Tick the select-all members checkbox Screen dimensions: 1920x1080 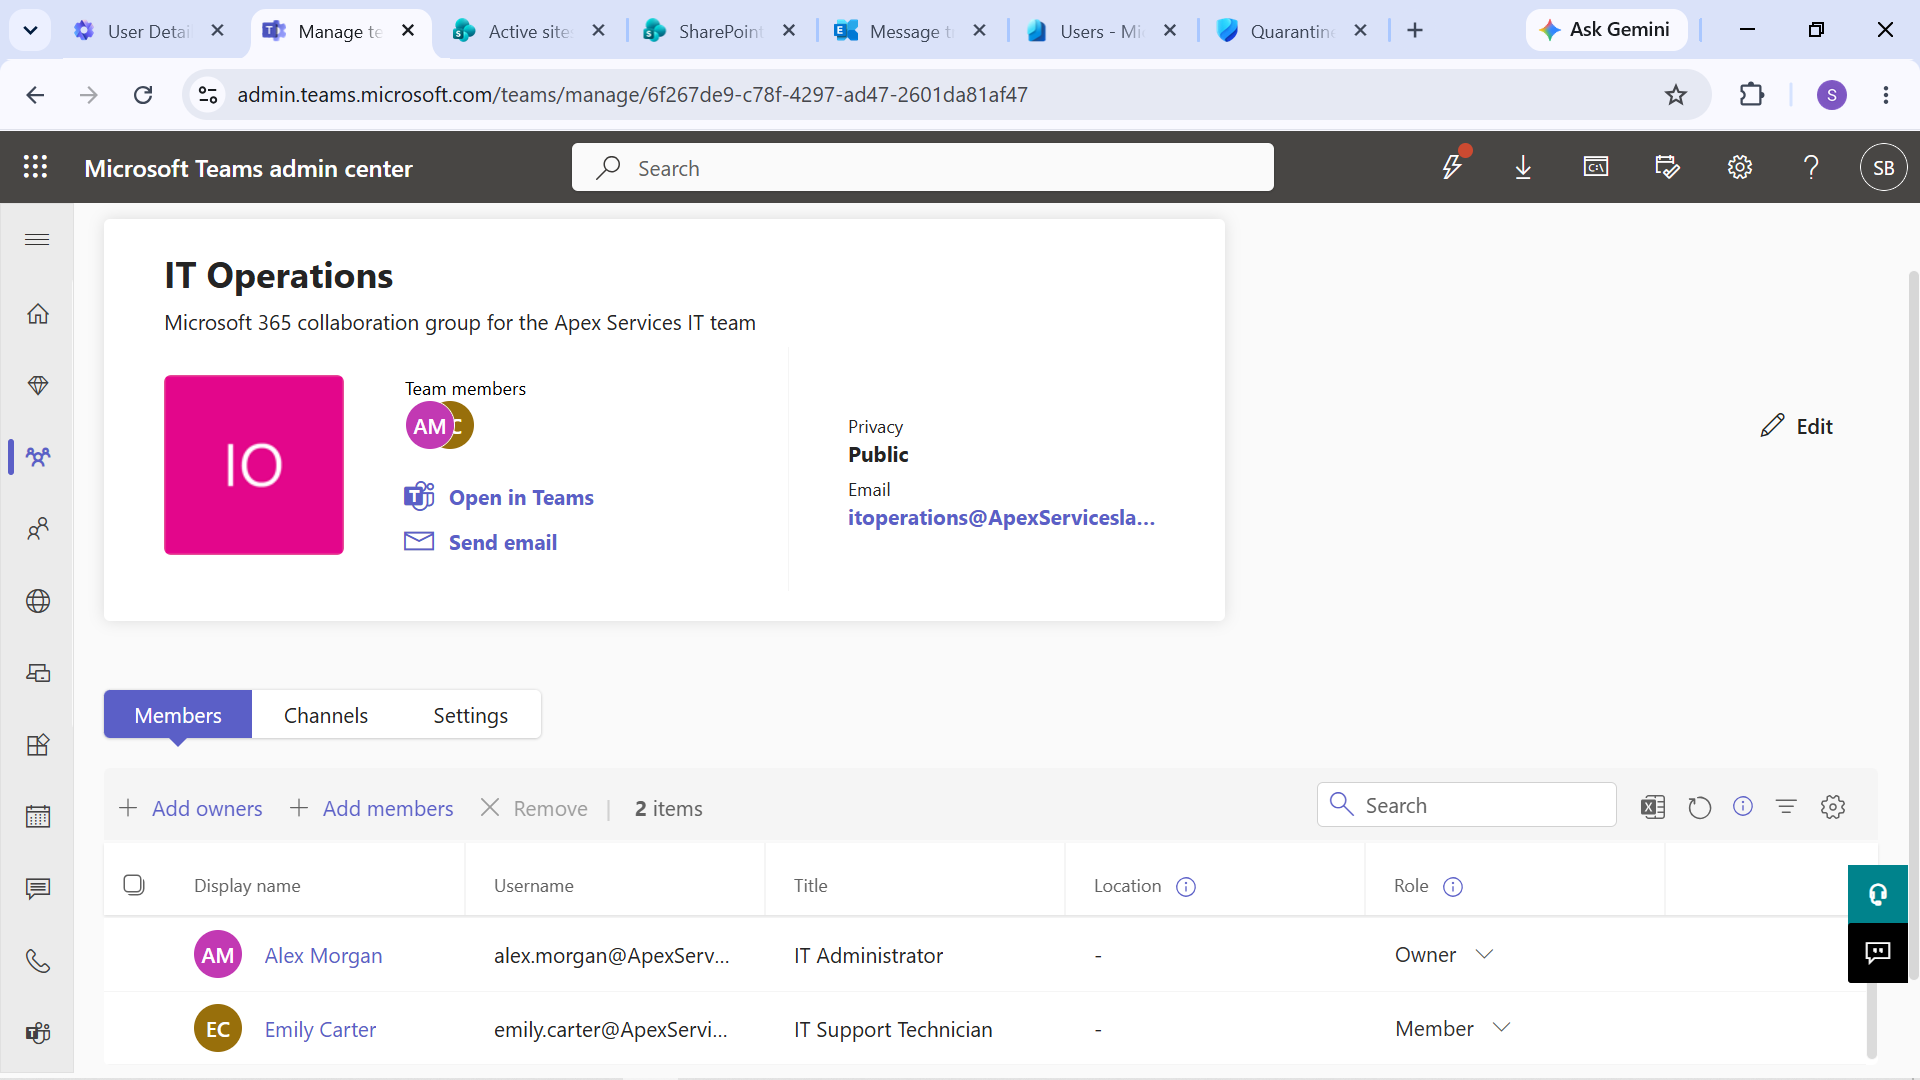(x=134, y=885)
